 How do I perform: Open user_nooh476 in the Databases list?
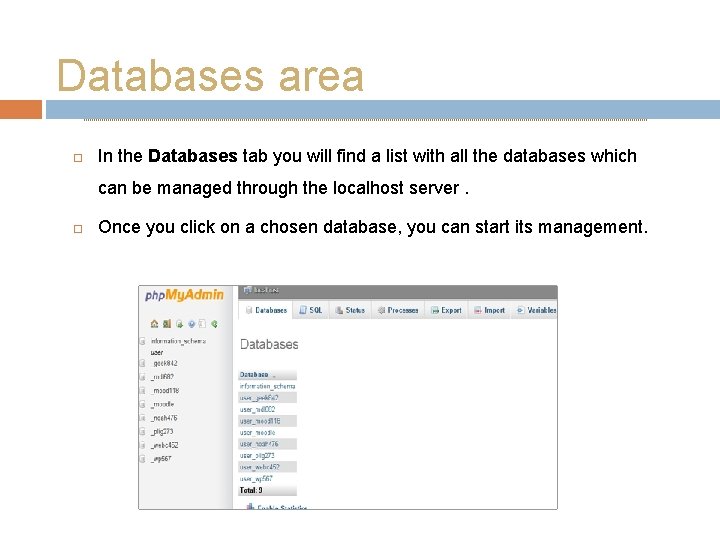[x=259, y=444]
